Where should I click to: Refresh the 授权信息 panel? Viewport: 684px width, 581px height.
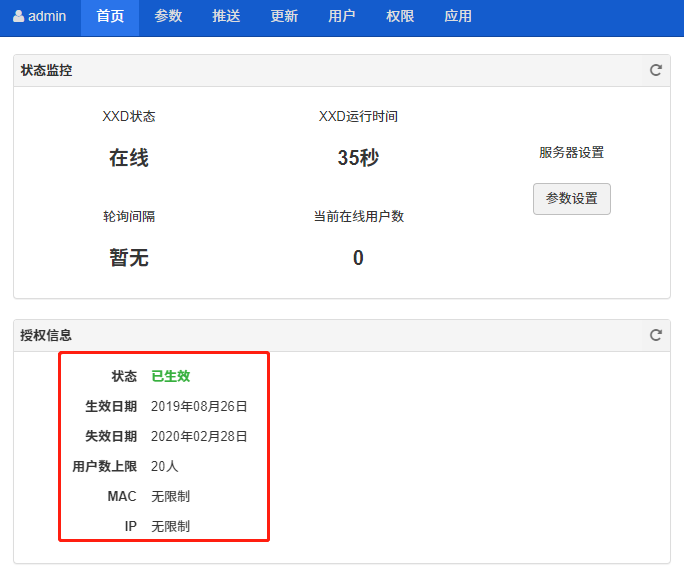point(656,335)
